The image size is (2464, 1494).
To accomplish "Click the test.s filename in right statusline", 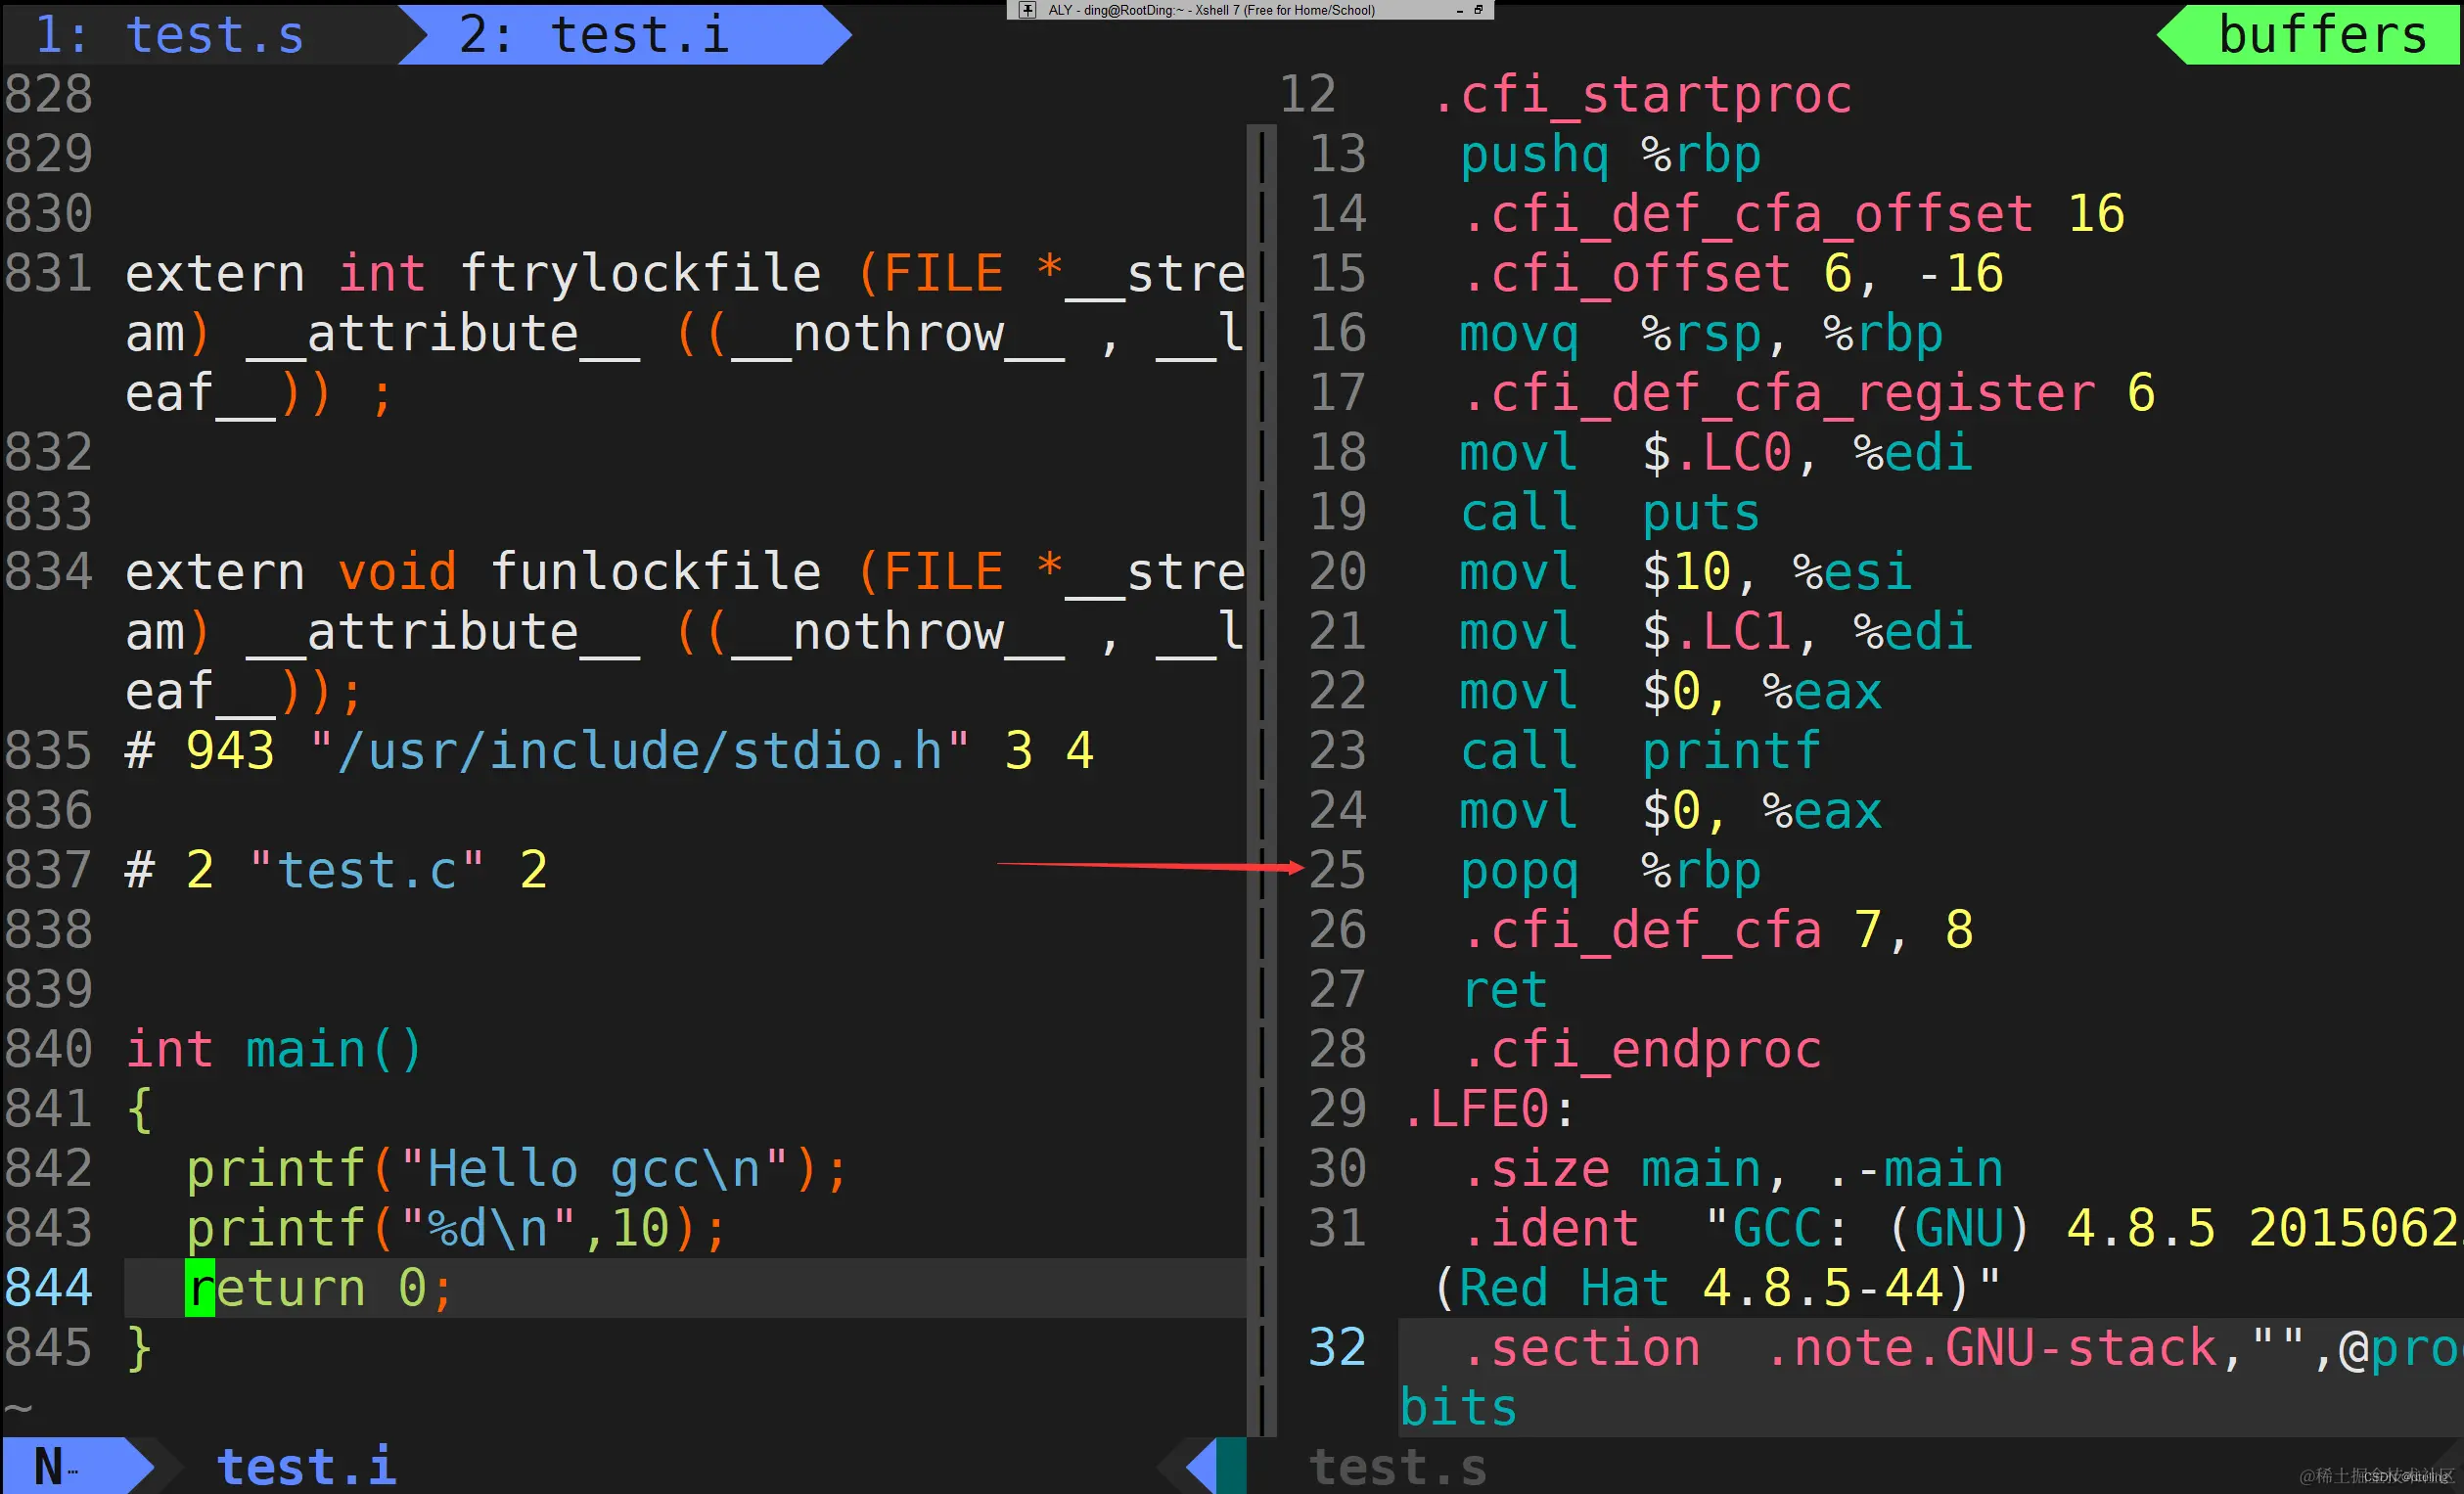I will pyautogui.click(x=1397, y=1467).
